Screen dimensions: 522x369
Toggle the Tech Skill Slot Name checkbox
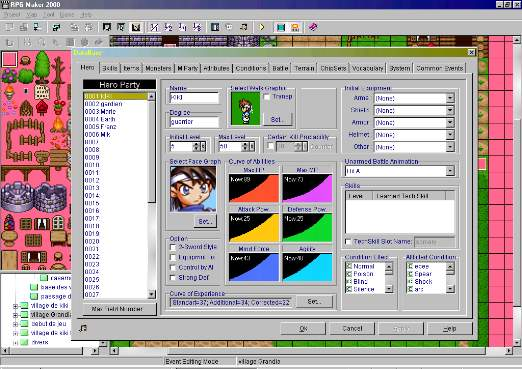click(349, 242)
